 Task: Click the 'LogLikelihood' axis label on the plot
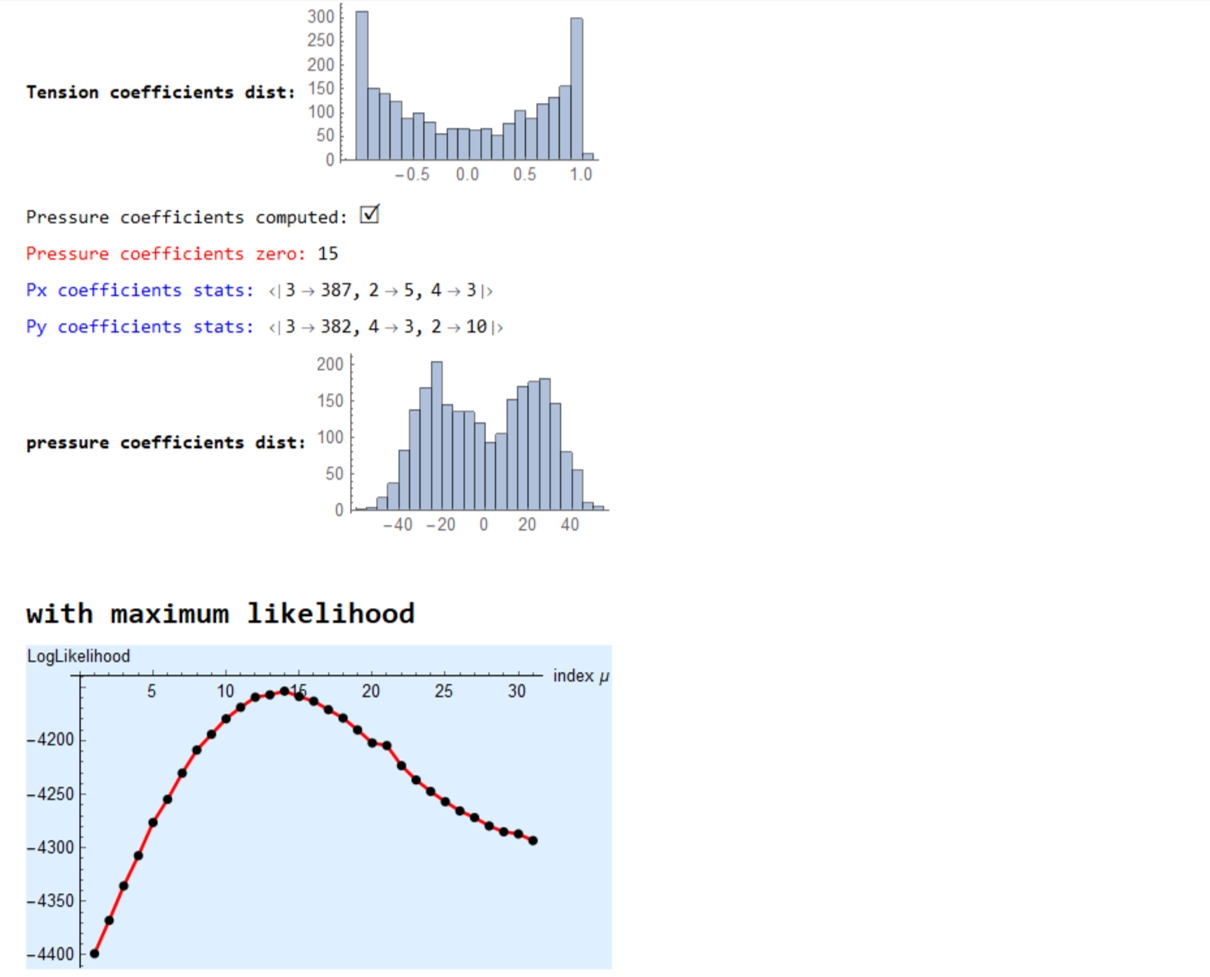click(x=78, y=656)
